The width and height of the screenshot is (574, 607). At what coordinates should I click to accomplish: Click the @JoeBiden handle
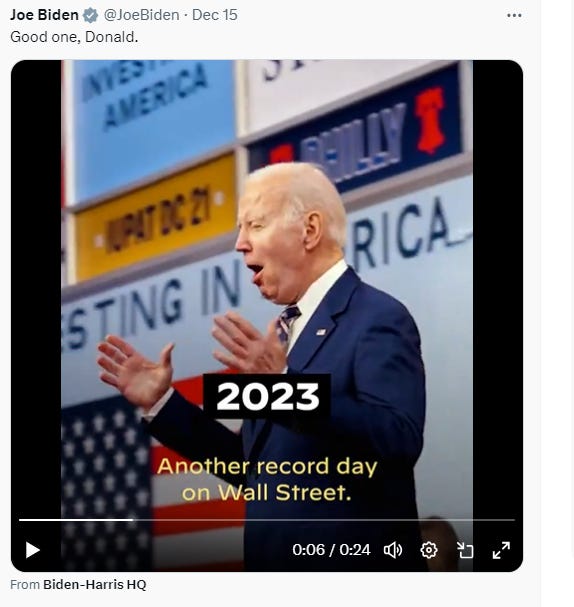point(141,15)
